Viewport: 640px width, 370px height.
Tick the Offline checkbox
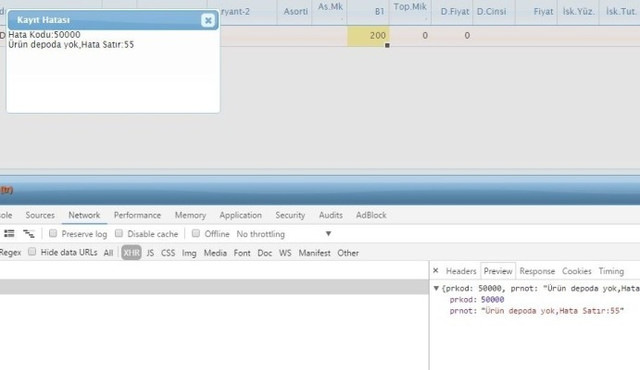point(196,233)
